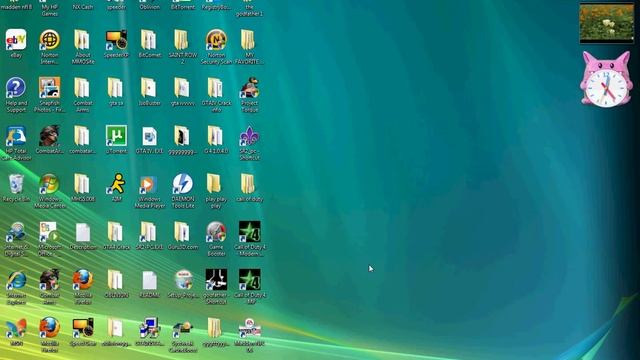The height and width of the screenshot is (360, 640).
Task: Launch Game Booster
Action: click(216, 232)
